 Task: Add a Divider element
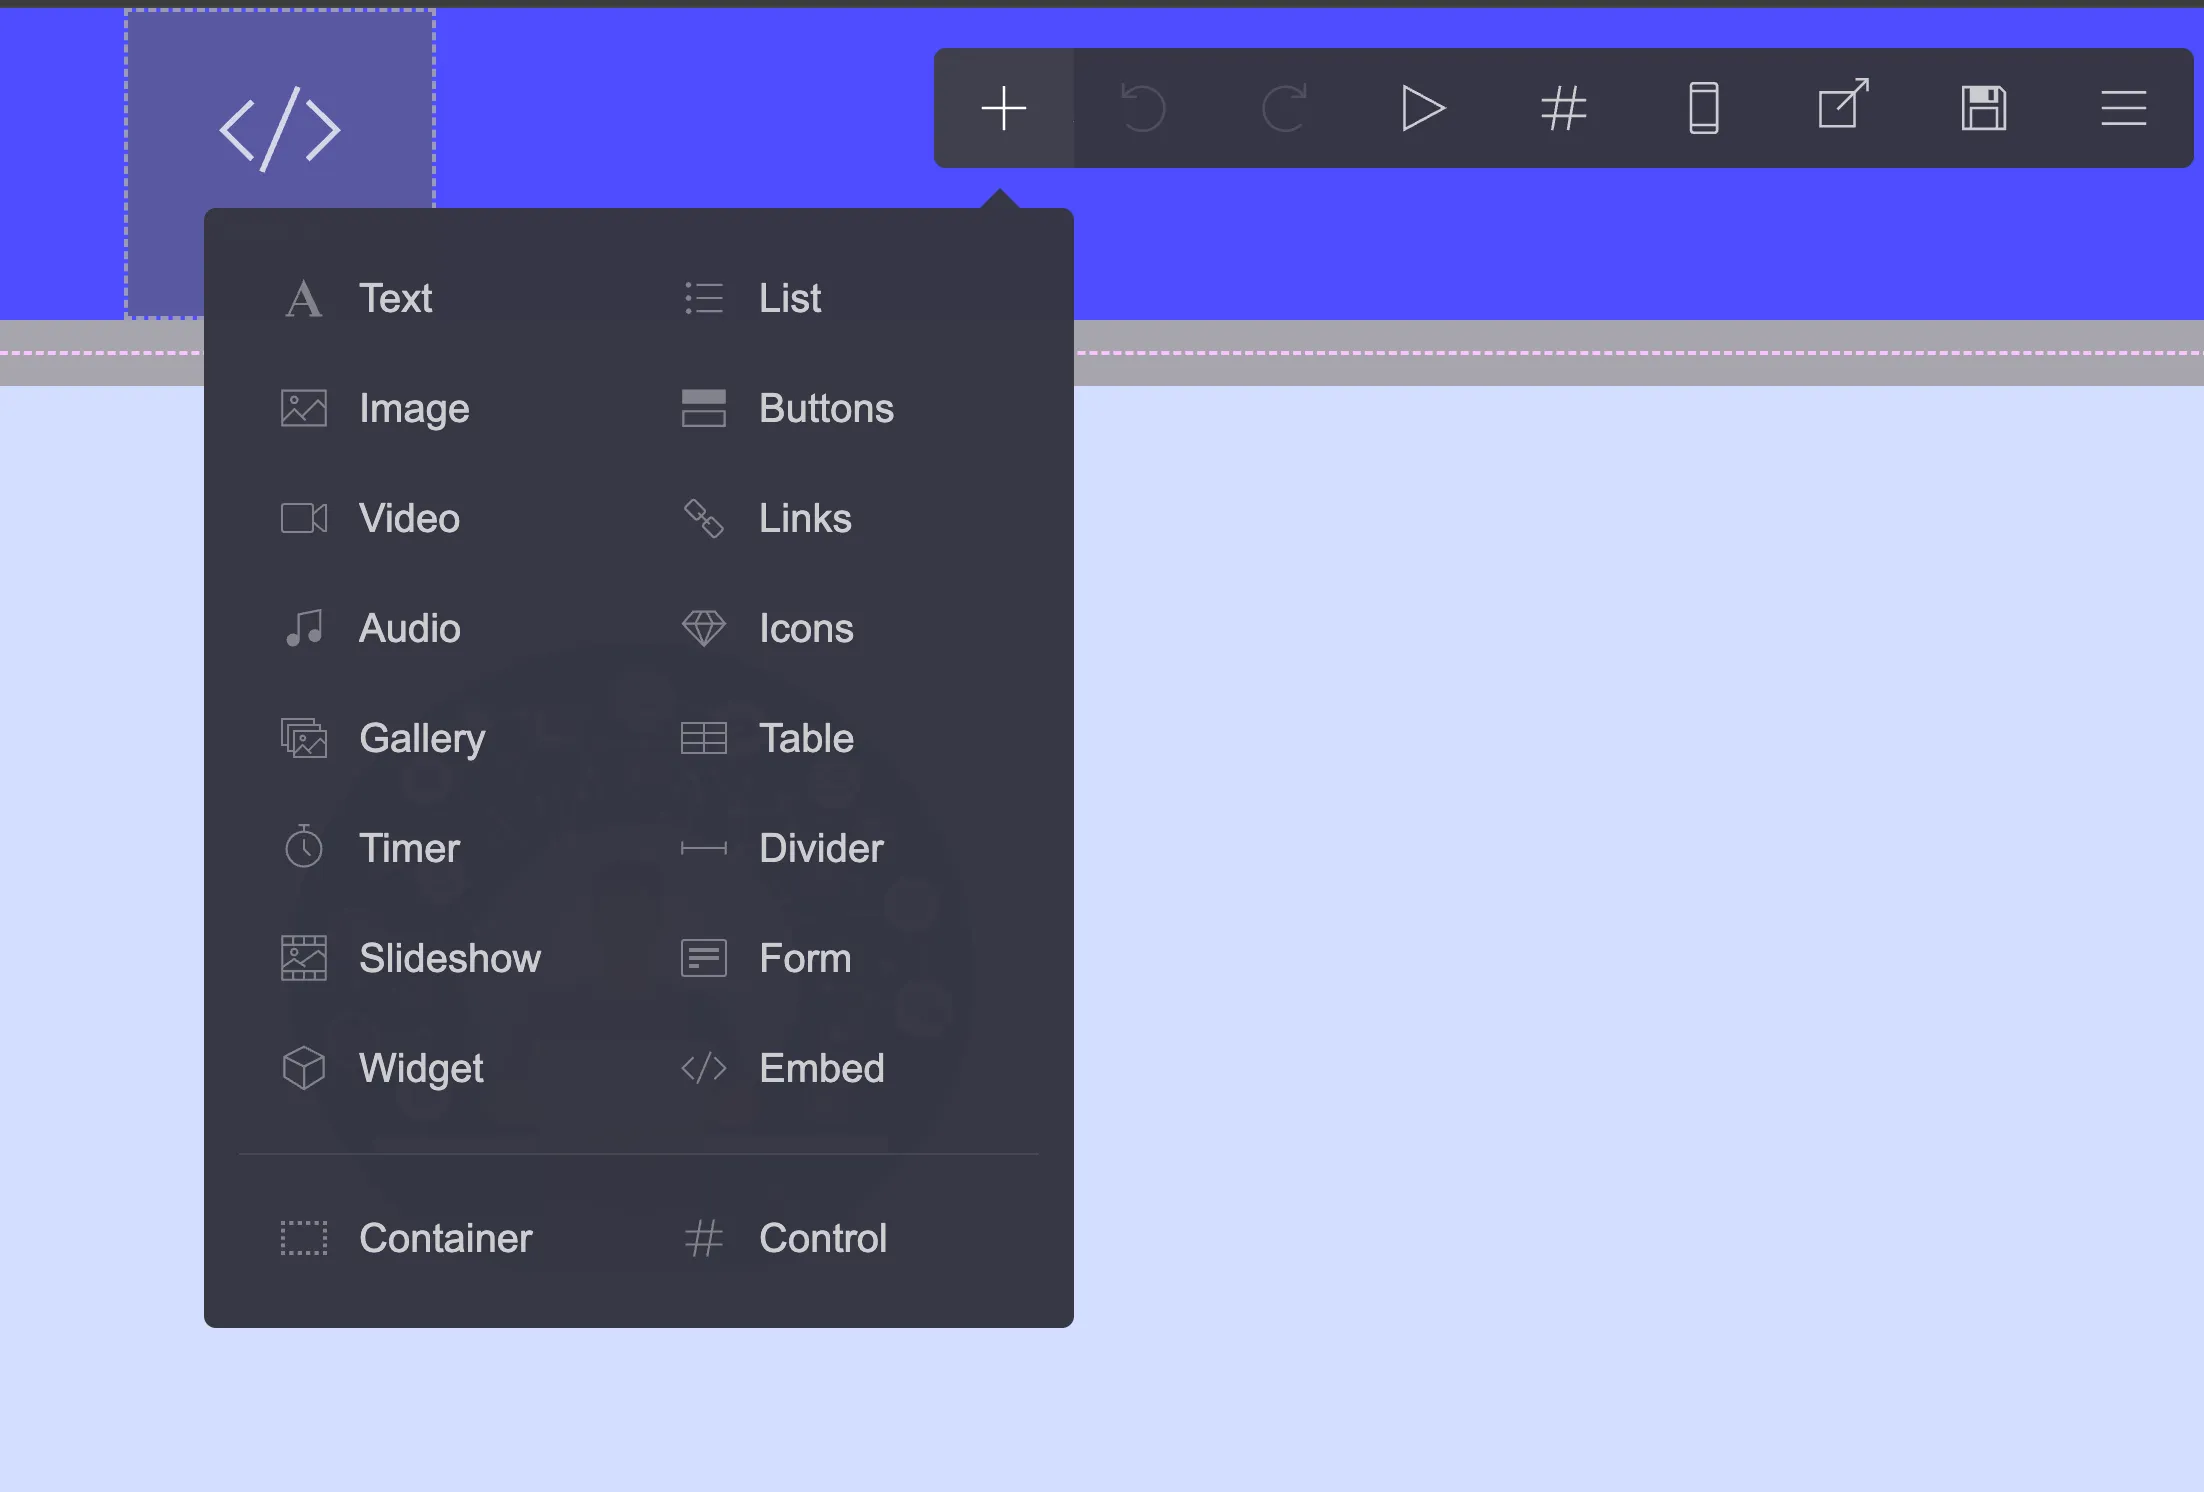821,847
